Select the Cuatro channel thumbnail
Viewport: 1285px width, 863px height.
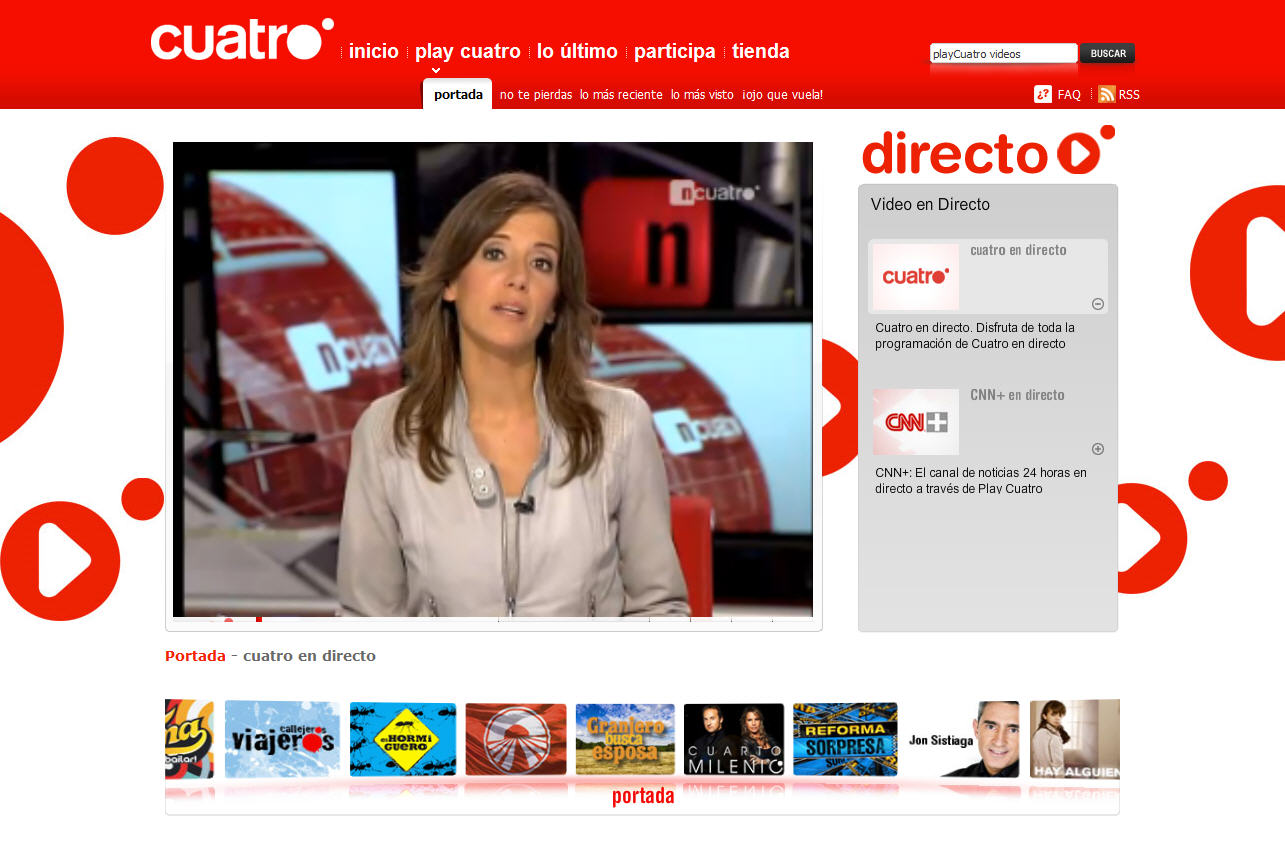915,276
